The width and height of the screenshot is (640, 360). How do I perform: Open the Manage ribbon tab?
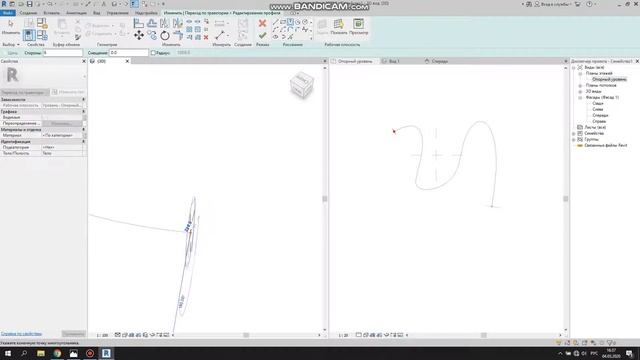[118, 13]
